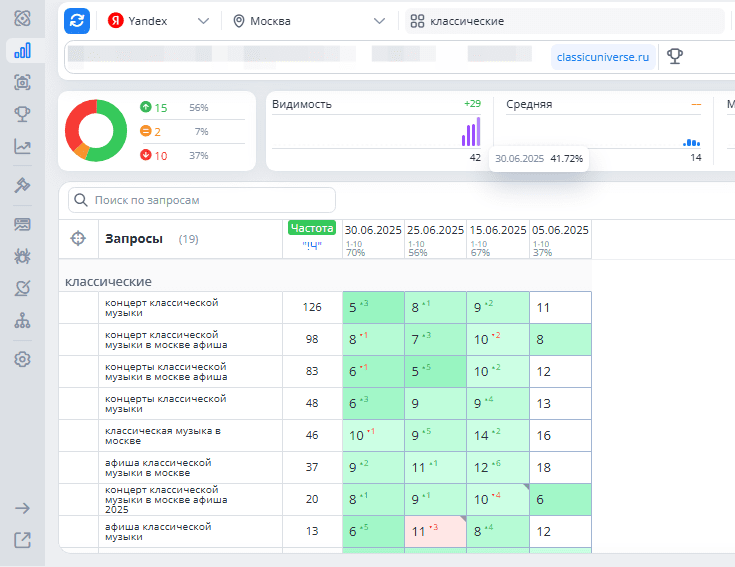
Task: Open the top sidebar logo icon
Action: coord(22,18)
